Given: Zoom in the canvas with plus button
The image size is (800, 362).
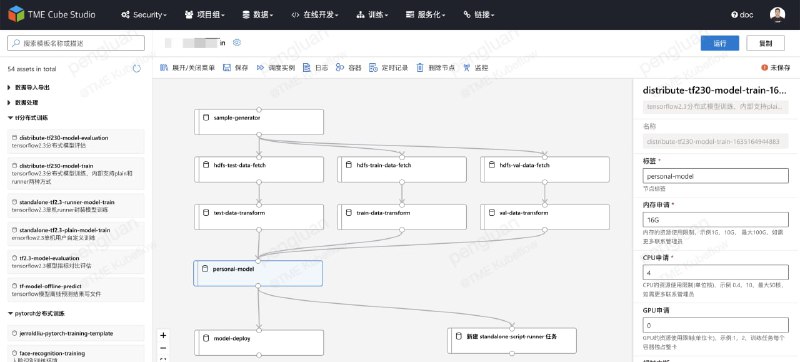Looking at the screenshot, I should click(x=163, y=335).
